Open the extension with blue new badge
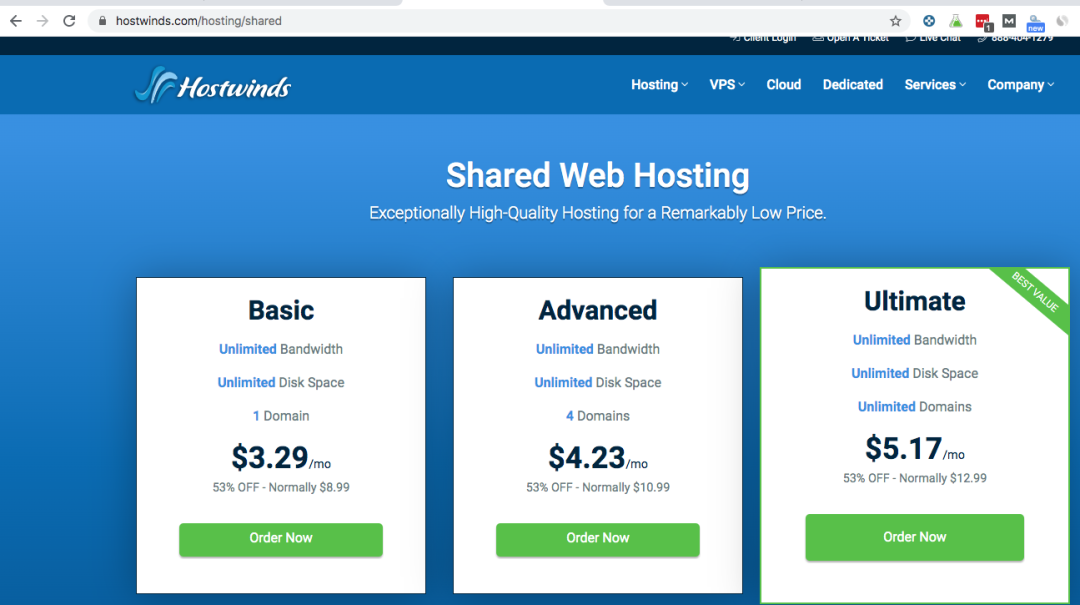Image resolution: width=1080 pixels, height=605 pixels. point(1035,23)
